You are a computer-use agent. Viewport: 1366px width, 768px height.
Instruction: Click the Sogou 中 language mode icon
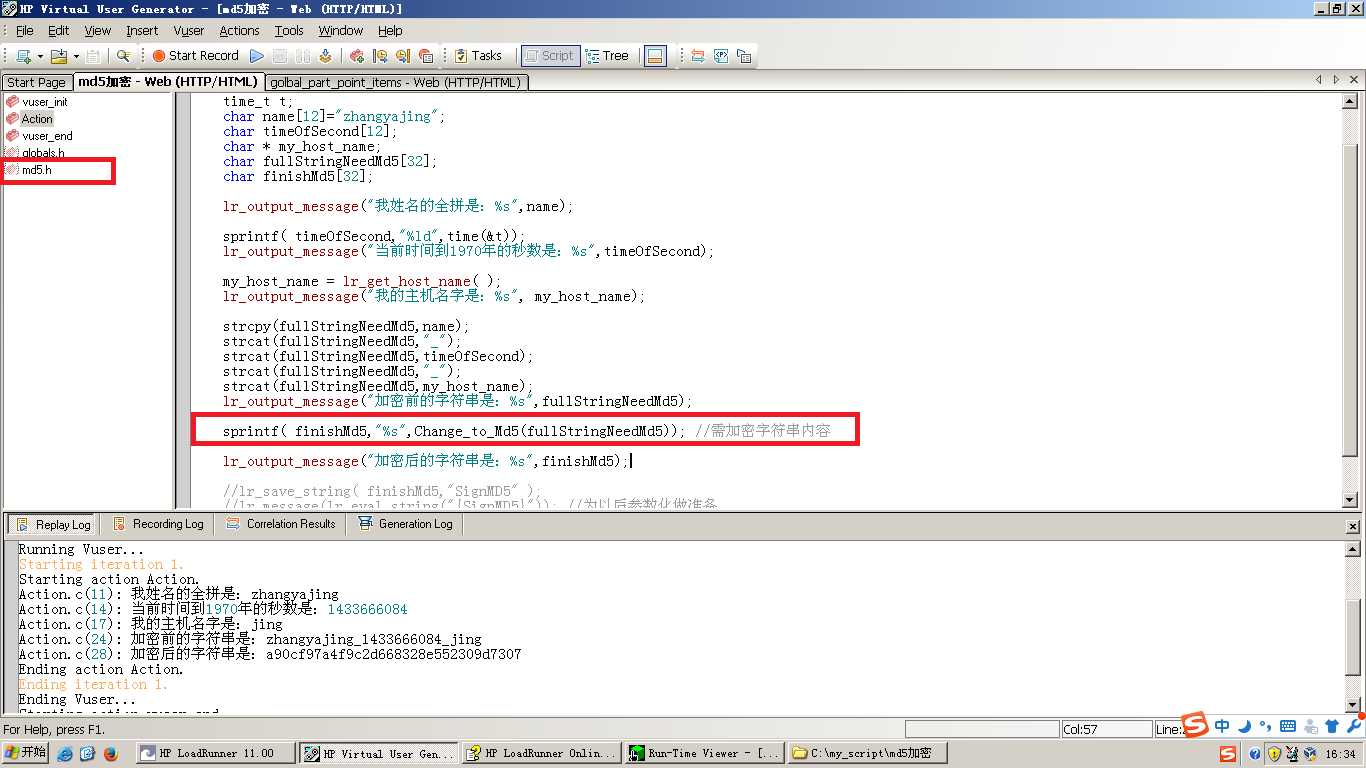pyautogui.click(x=1222, y=726)
